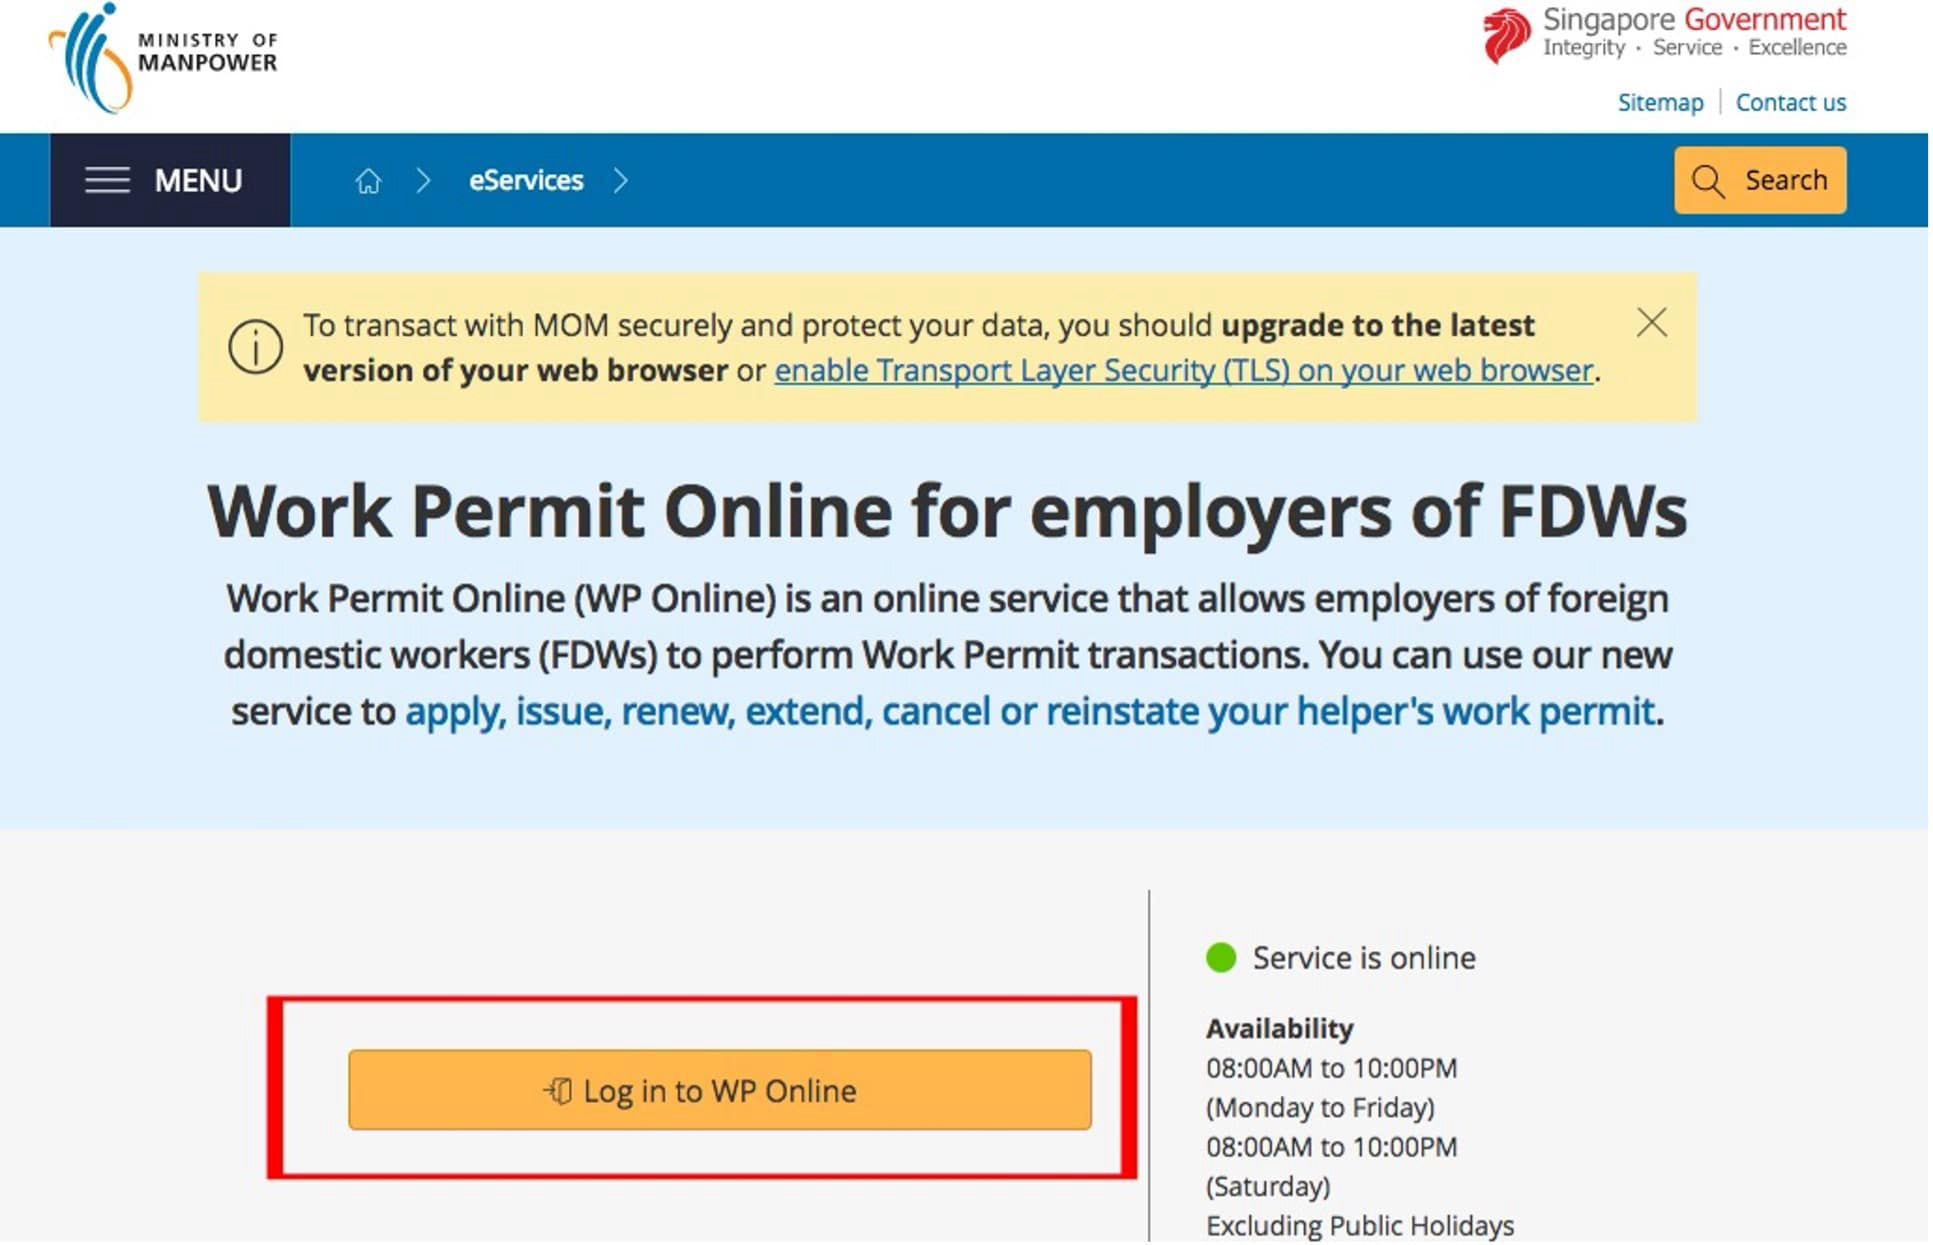Open the Sitemap link
The height and width of the screenshot is (1245, 1933).
tap(1660, 102)
